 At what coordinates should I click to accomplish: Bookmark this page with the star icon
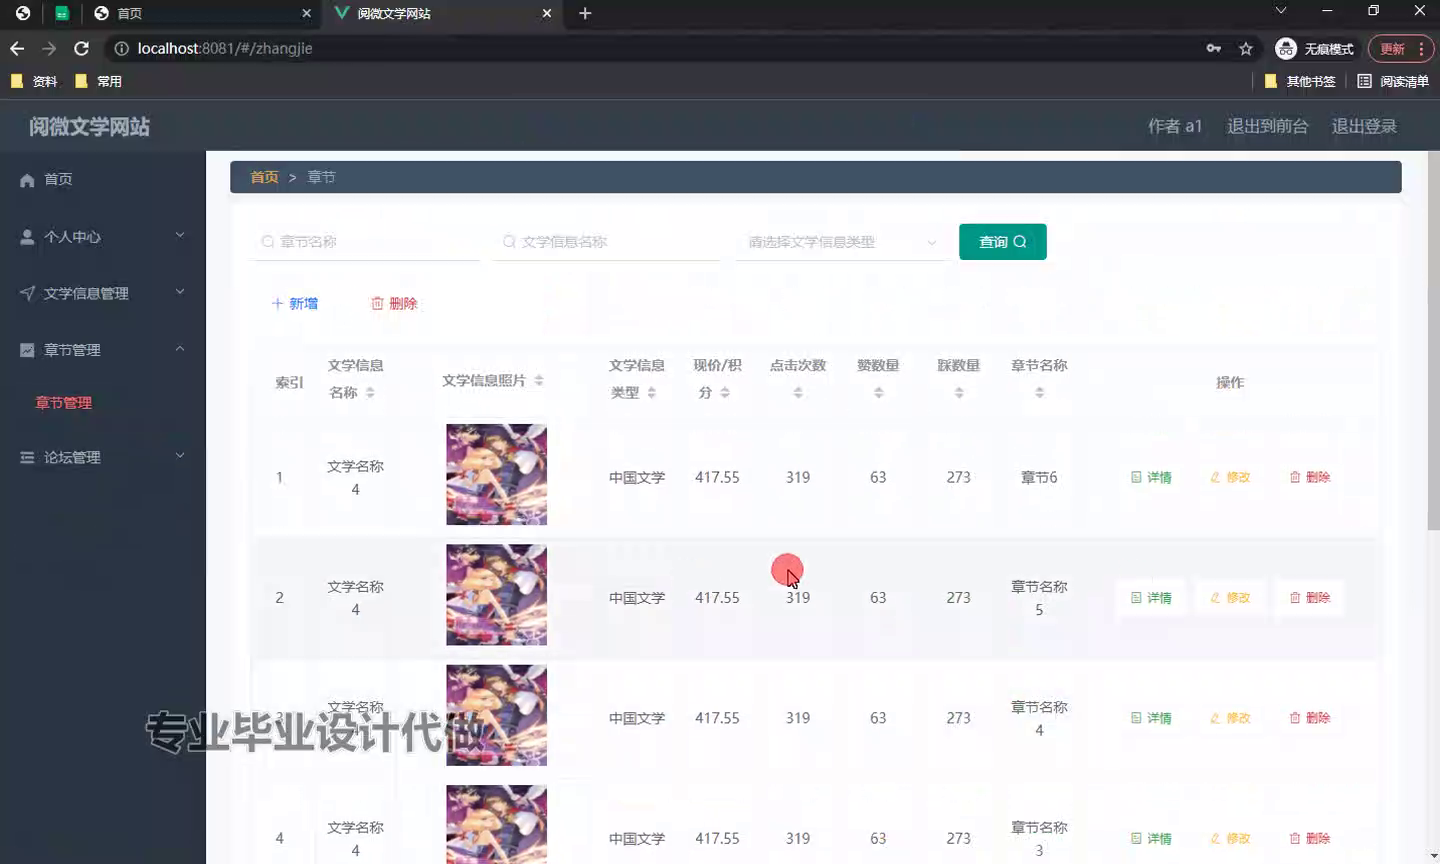pyautogui.click(x=1246, y=48)
